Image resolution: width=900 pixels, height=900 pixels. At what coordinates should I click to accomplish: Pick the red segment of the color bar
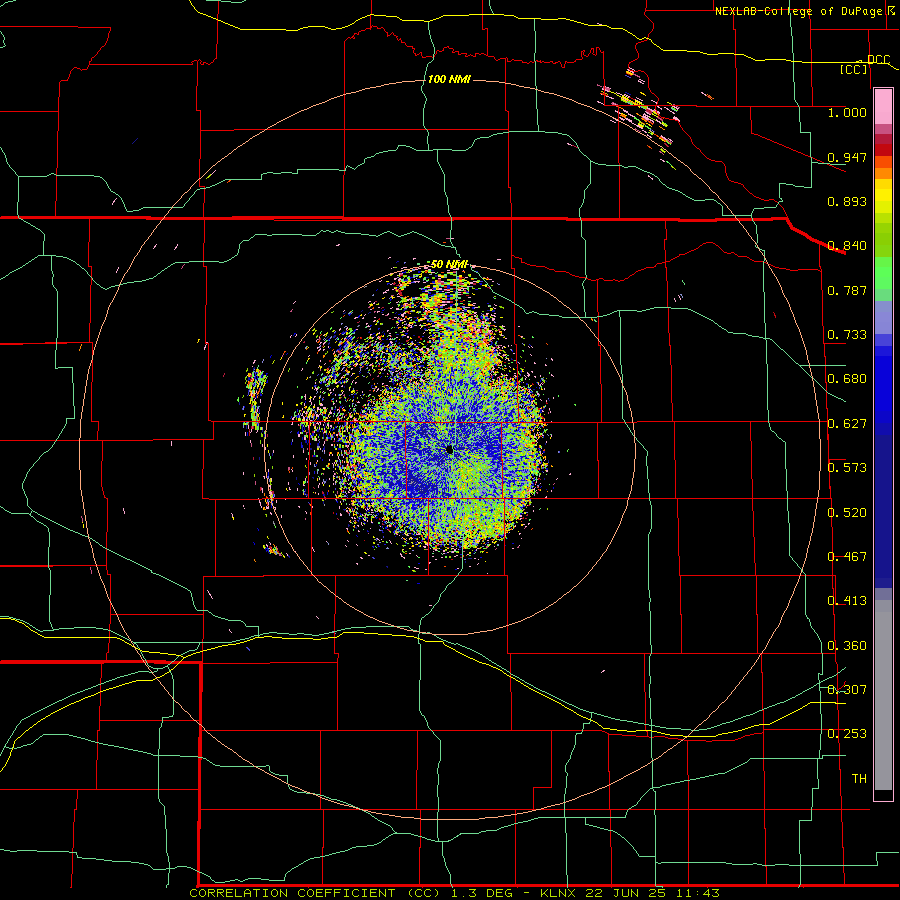(x=883, y=149)
